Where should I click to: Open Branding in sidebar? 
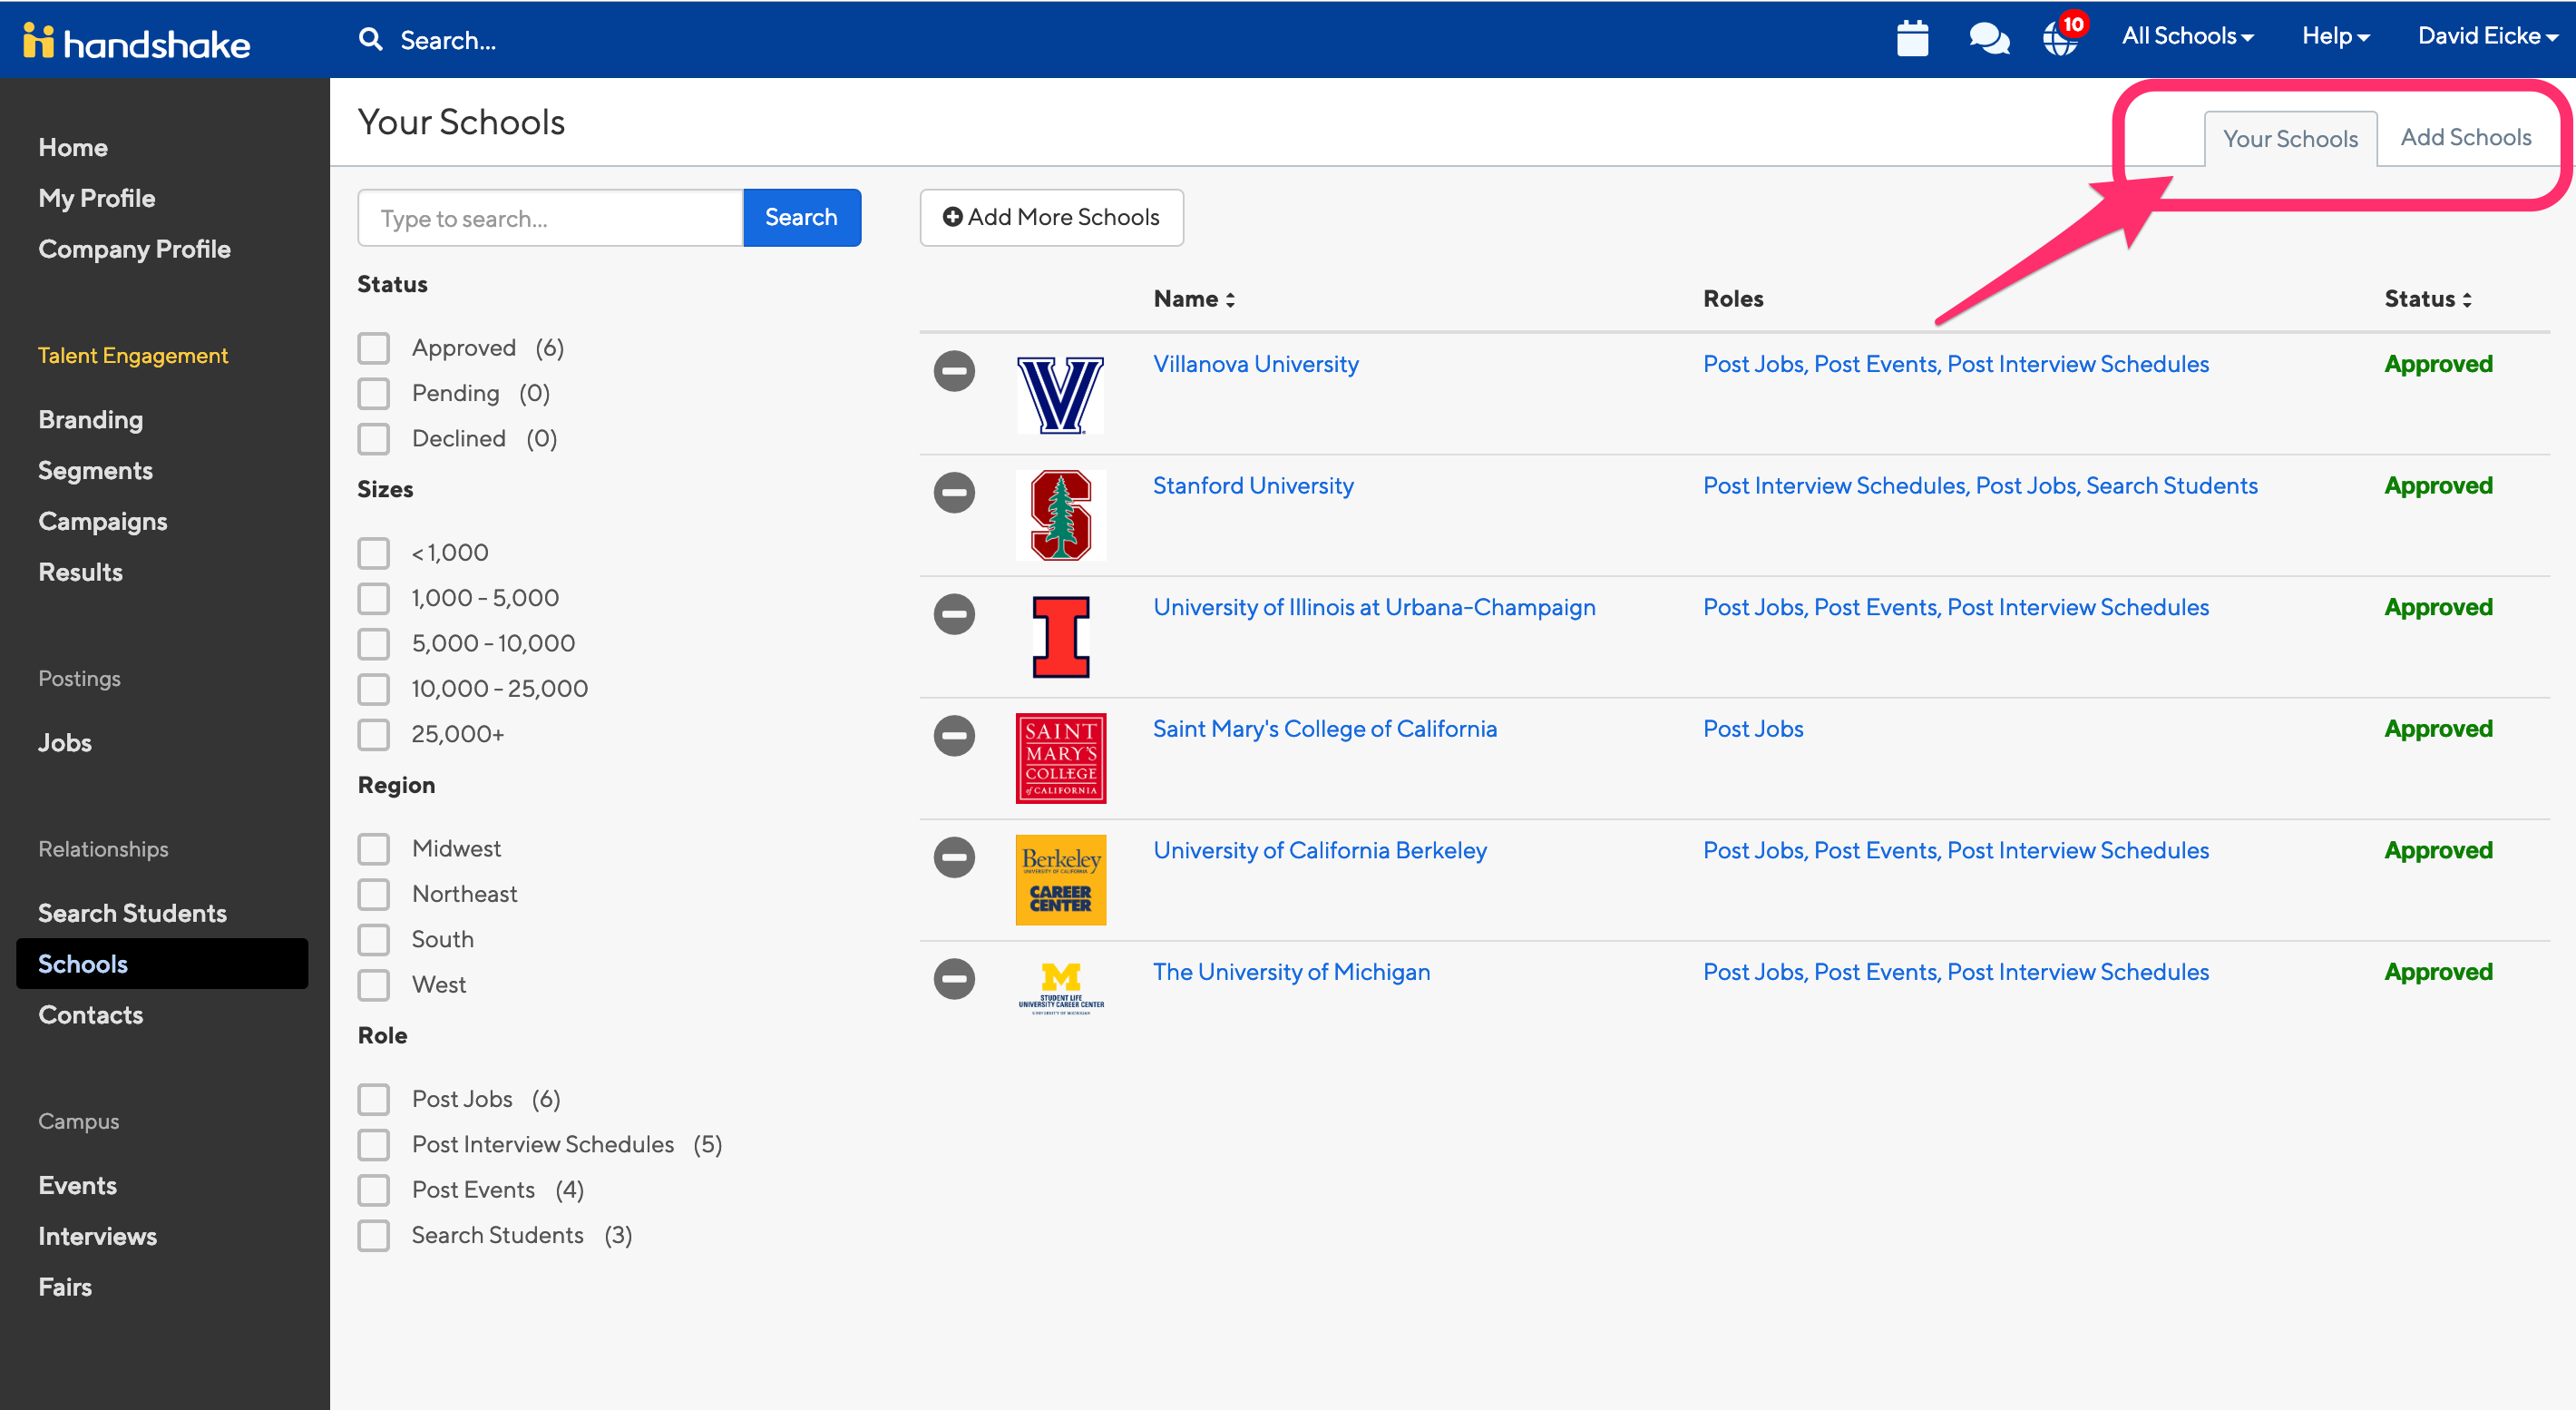pos(90,419)
